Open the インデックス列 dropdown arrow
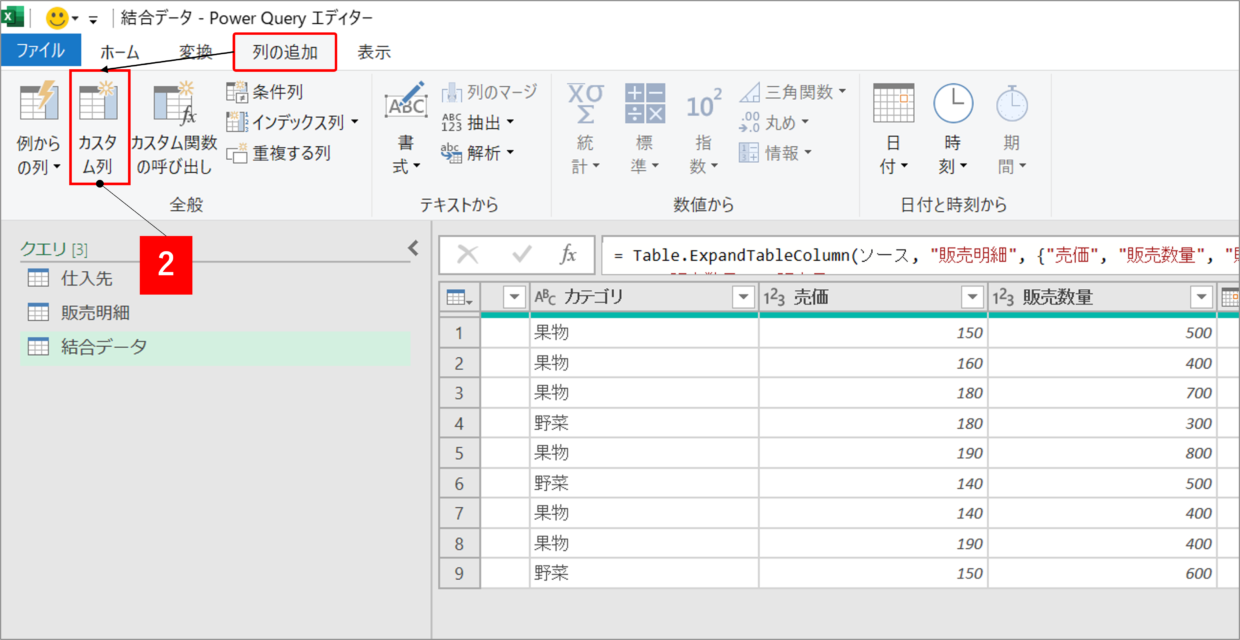Screen dimensions: 1240x640 pyautogui.click(x=354, y=123)
